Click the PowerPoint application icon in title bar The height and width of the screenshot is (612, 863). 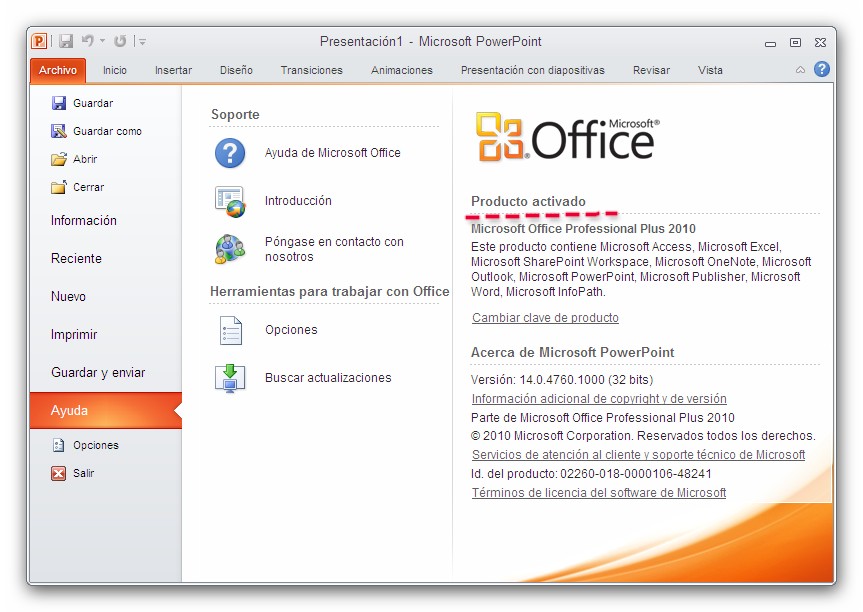point(39,41)
